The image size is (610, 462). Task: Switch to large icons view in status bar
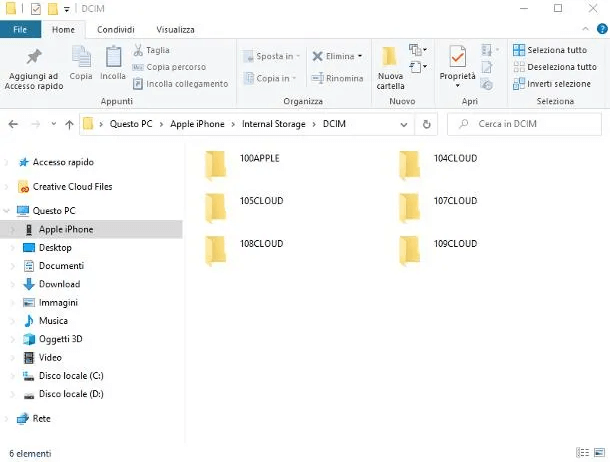tap(598, 453)
